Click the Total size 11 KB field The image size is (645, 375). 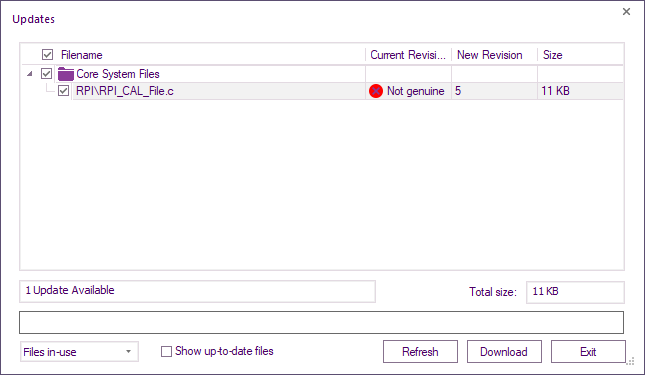575,292
